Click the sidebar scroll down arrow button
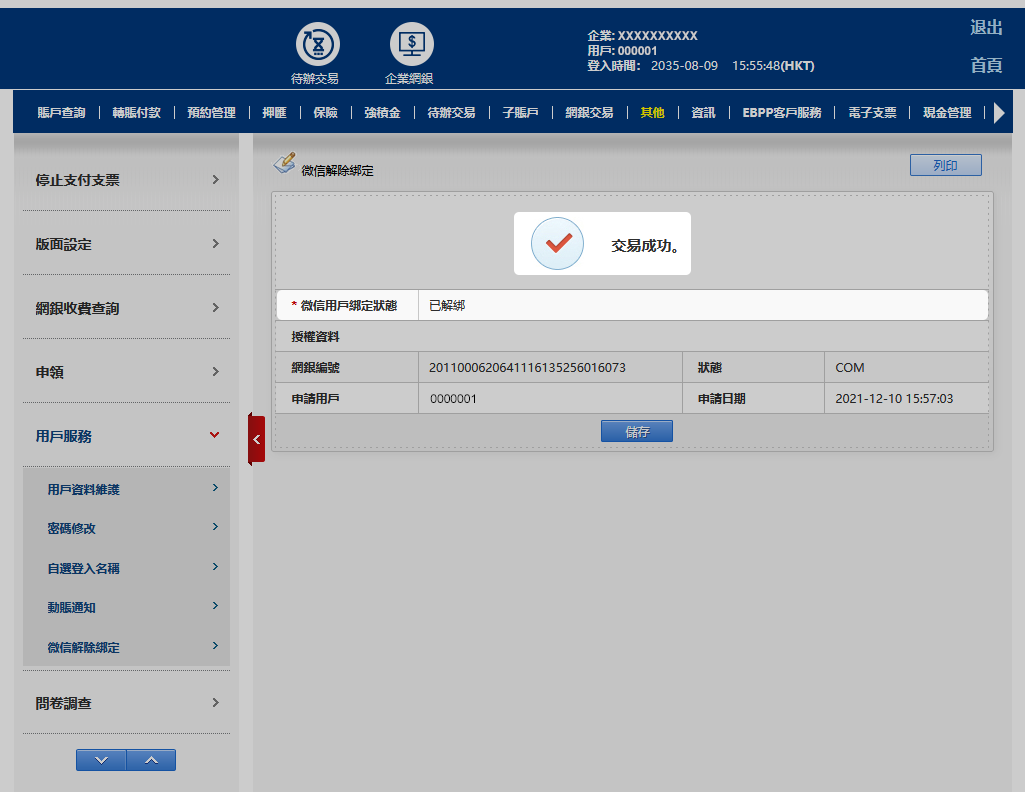The width and height of the screenshot is (1025, 792). click(101, 760)
